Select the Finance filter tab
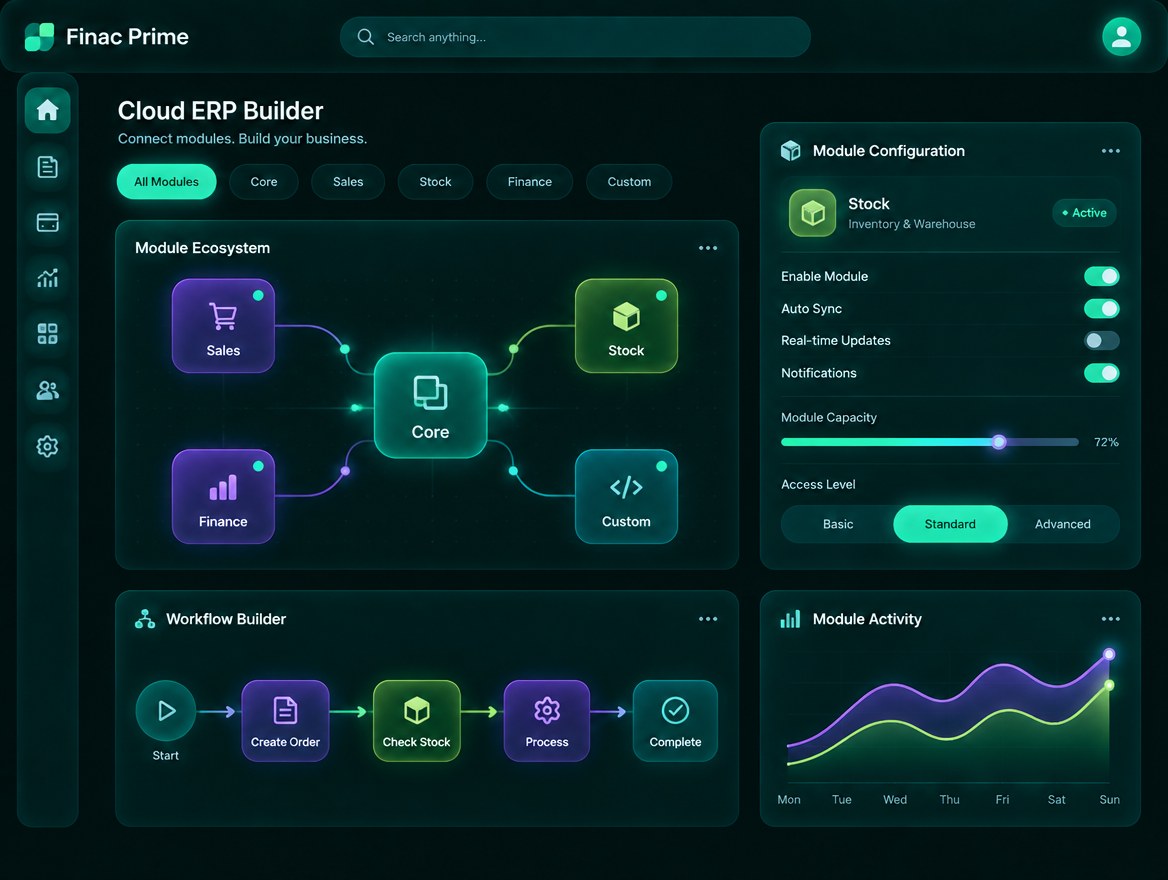 pyautogui.click(x=530, y=182)
